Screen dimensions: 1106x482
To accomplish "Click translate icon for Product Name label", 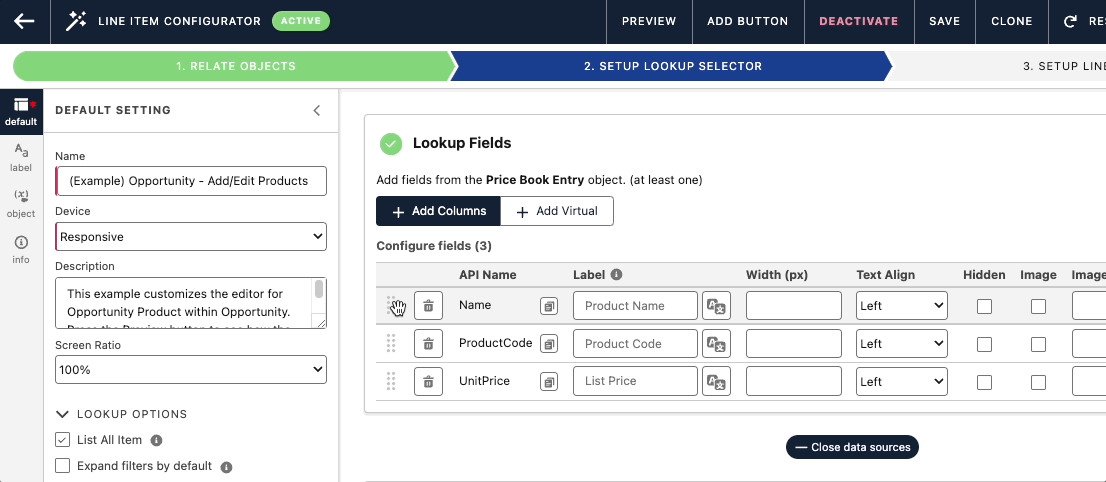I will [716, 306].
